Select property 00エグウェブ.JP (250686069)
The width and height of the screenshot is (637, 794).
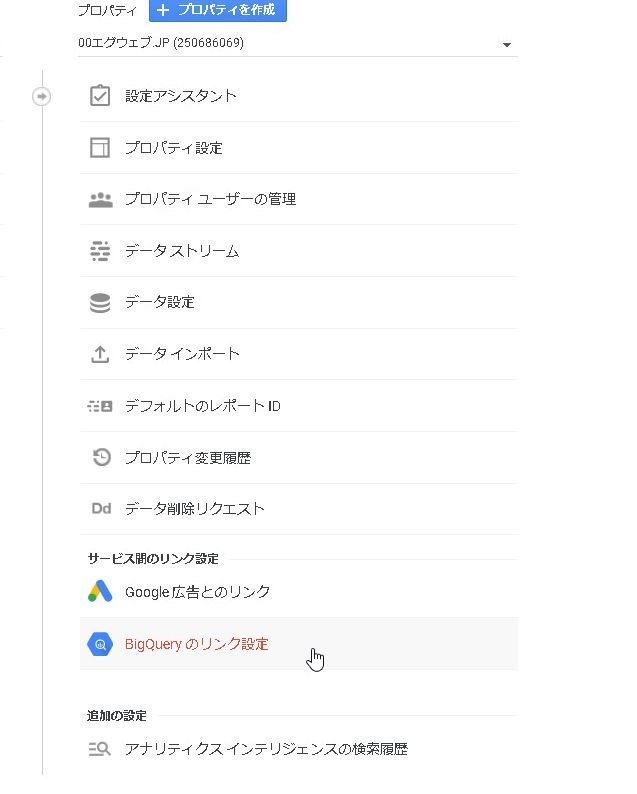(x=160, y=44)
